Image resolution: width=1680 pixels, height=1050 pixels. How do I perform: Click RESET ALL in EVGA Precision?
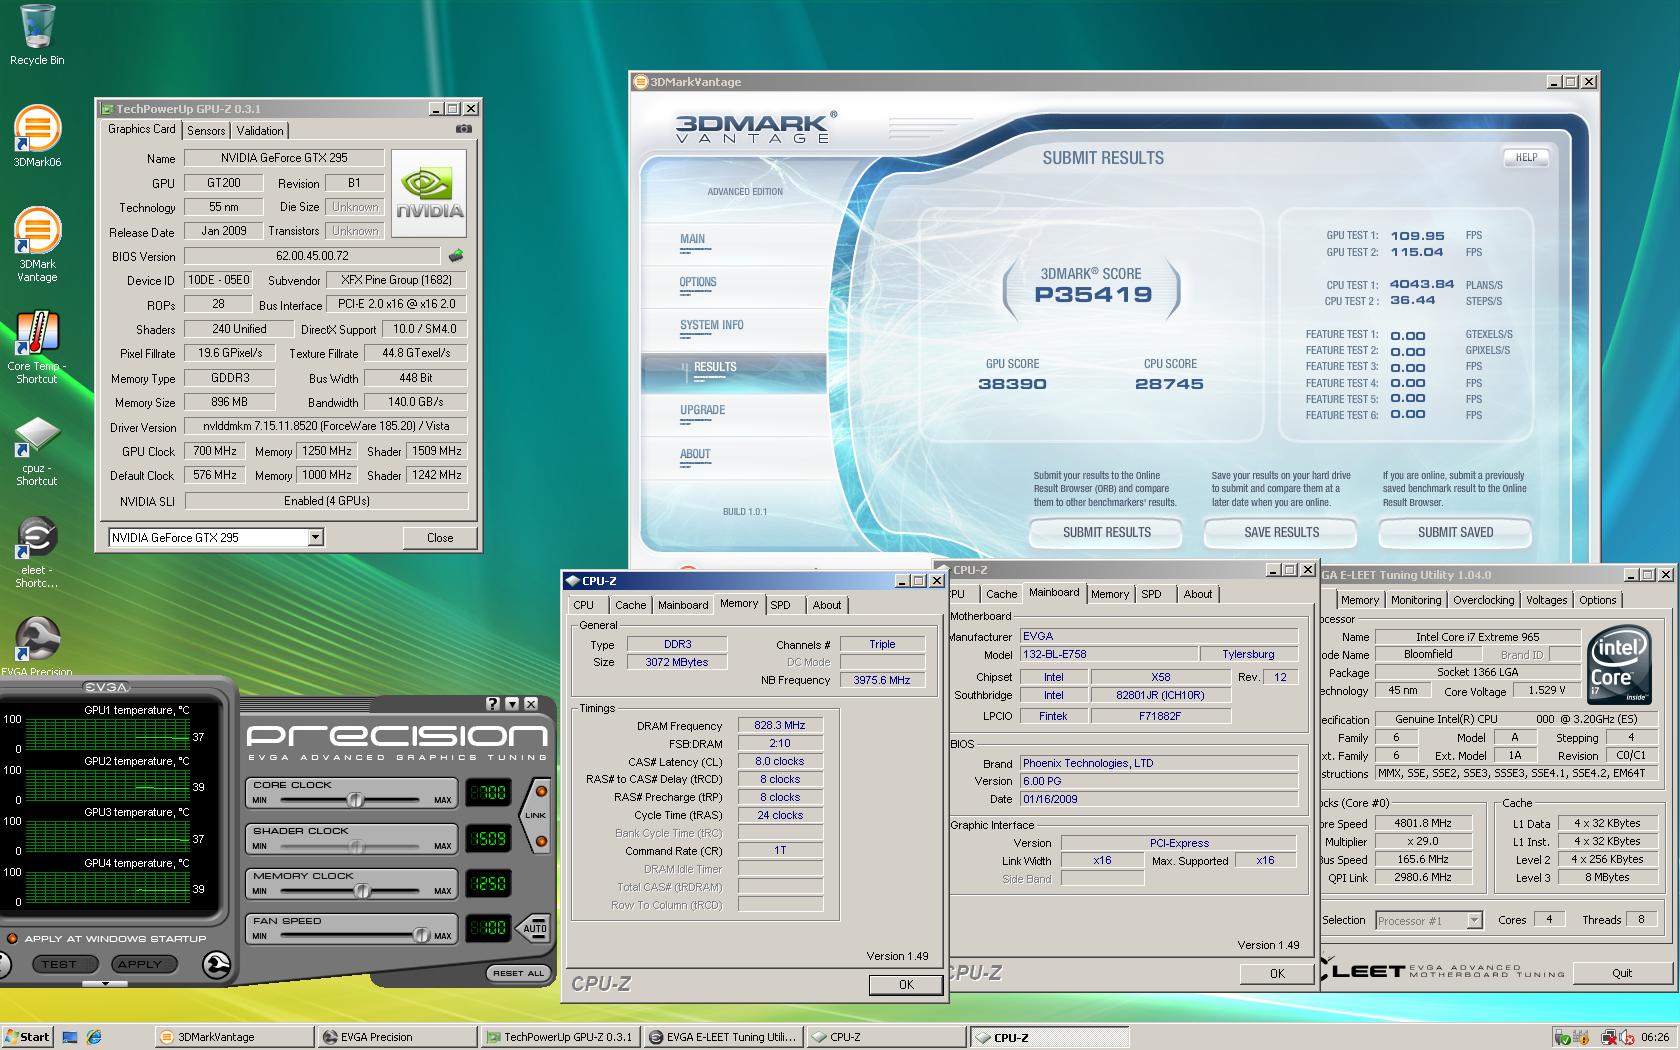(x=518, y=973)
